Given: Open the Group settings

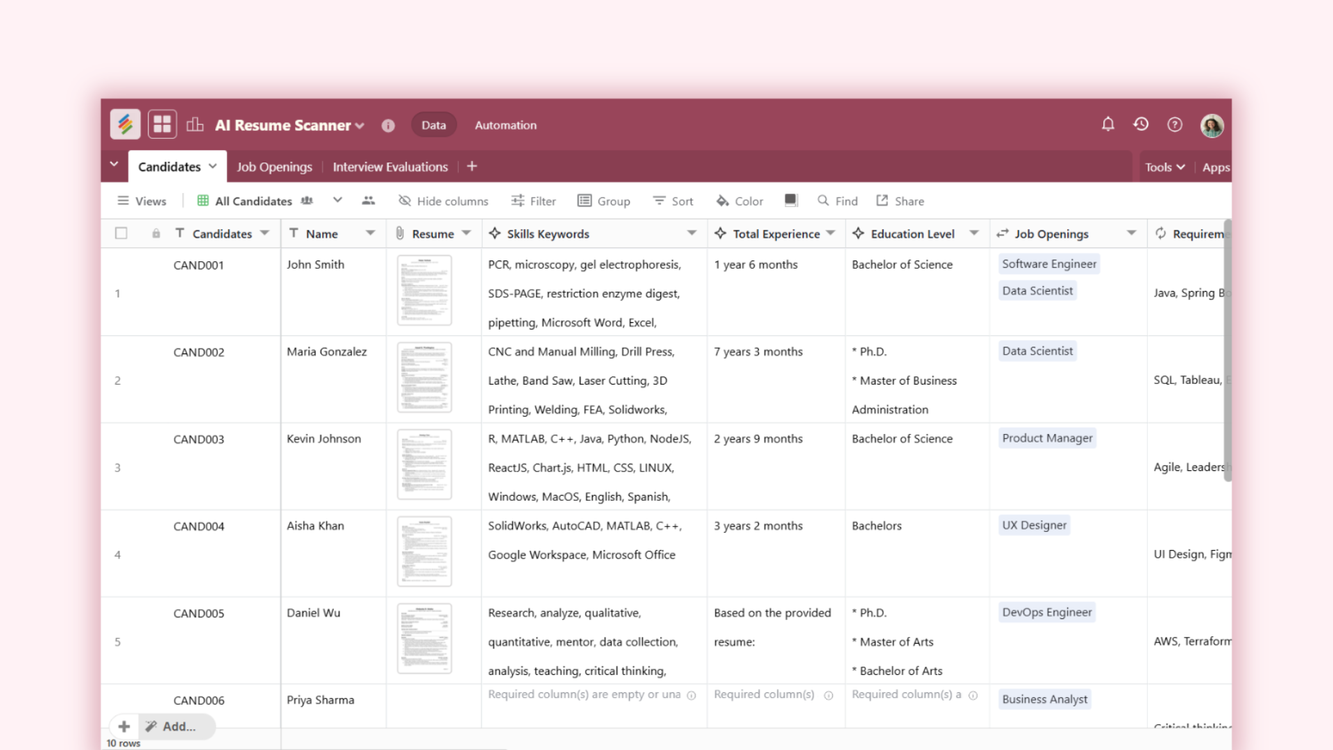Looking at the screenshot, I should coord(604,201).
